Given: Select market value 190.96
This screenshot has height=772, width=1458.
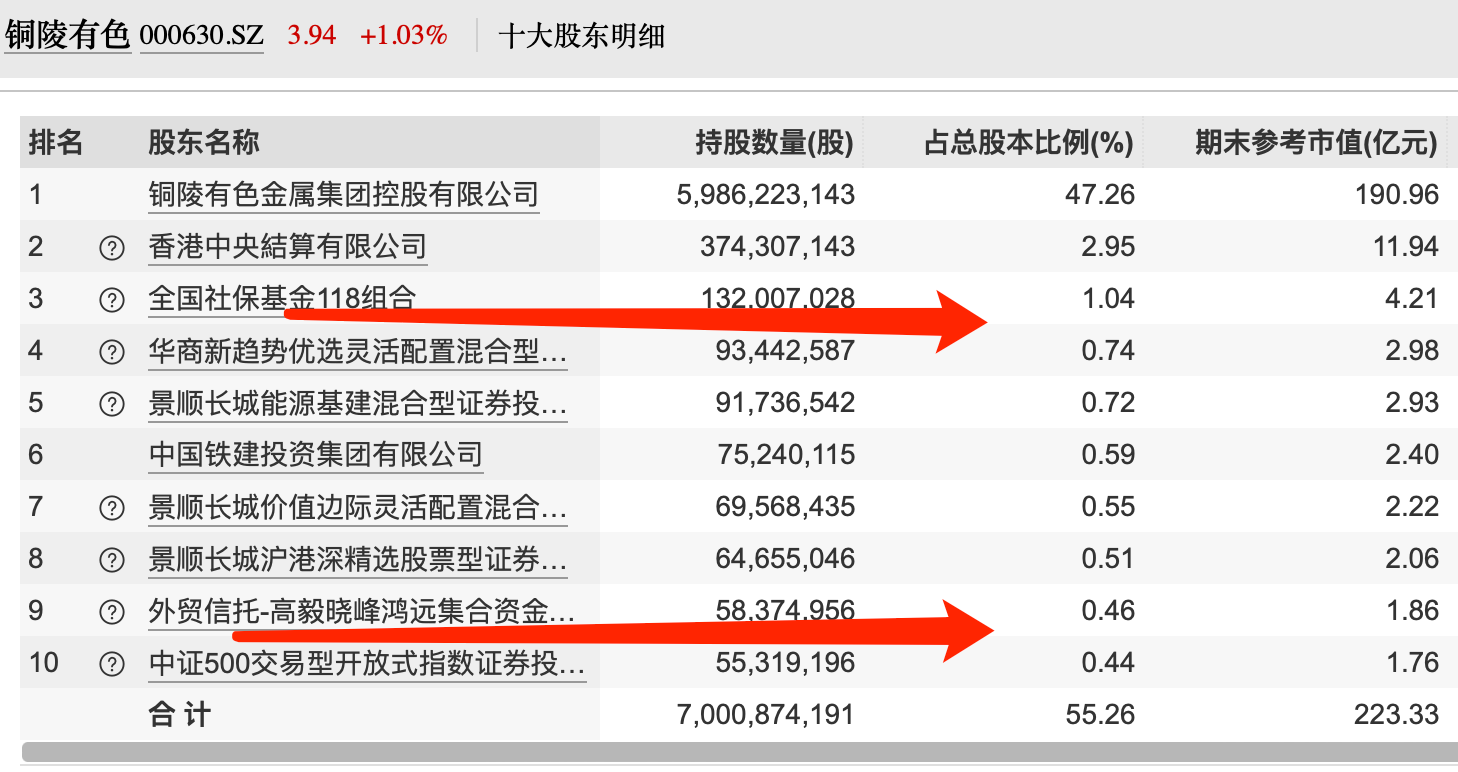Looking at the screenshot, I should 1397,194.
